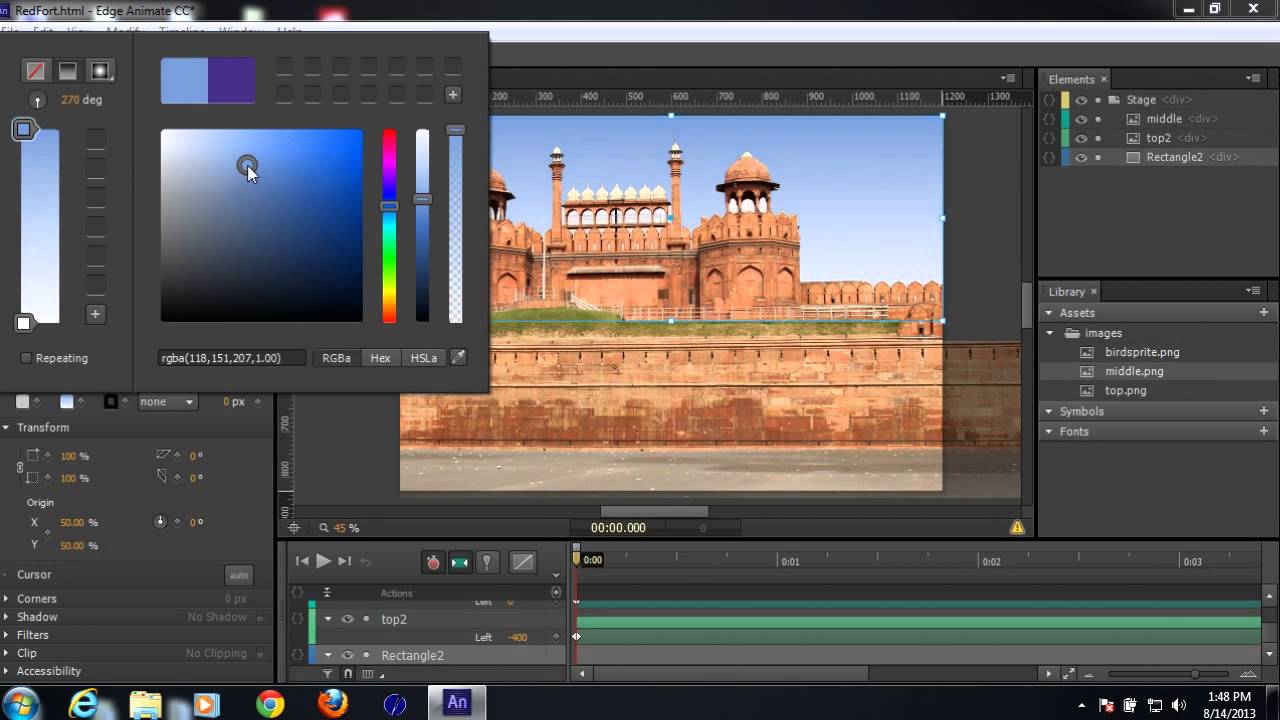Hide the Stage element via eye icon
The height and width of the screenshot is (720, 1280).
(1081, 100)
